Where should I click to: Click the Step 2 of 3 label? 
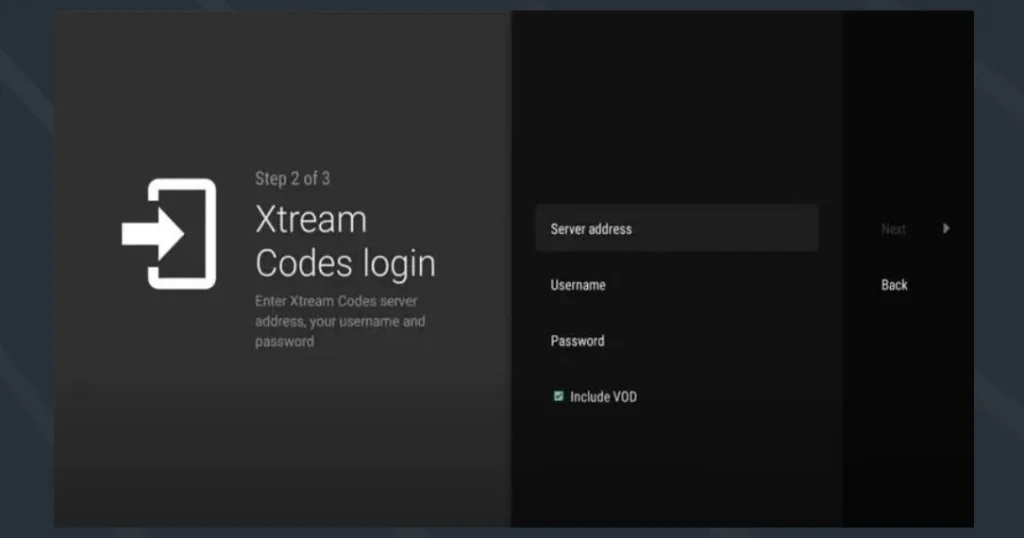point(293,178)
